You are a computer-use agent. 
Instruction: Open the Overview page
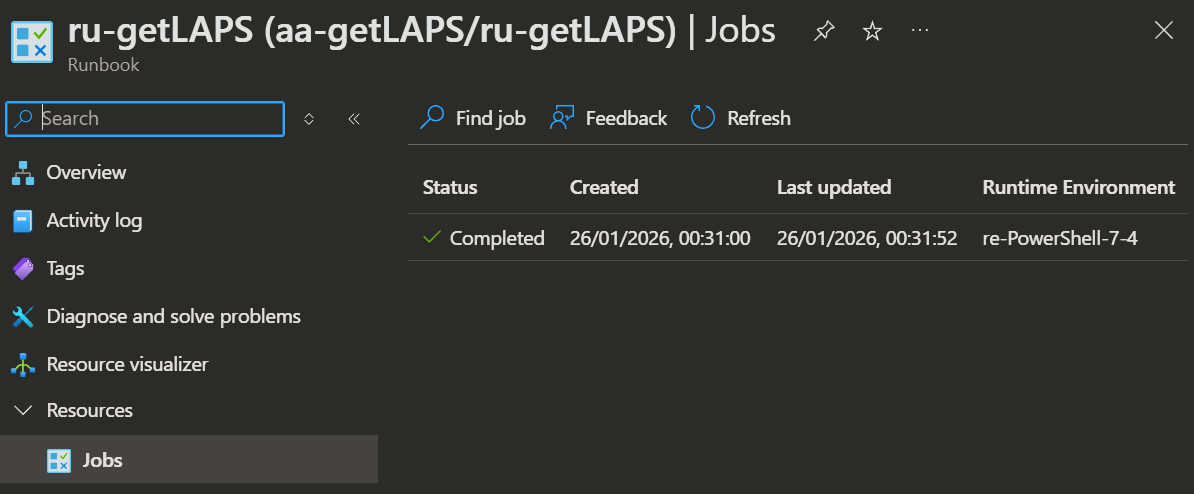coord(86,172)
